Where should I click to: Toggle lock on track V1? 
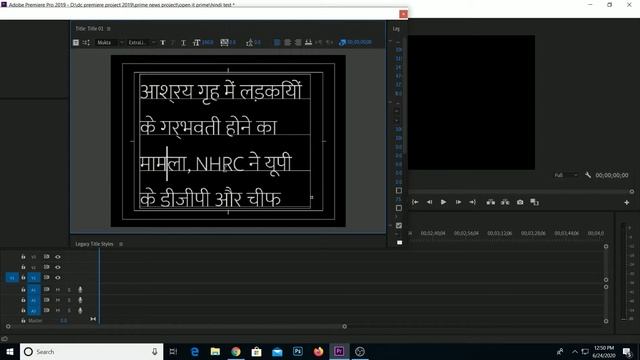[23, 278]
